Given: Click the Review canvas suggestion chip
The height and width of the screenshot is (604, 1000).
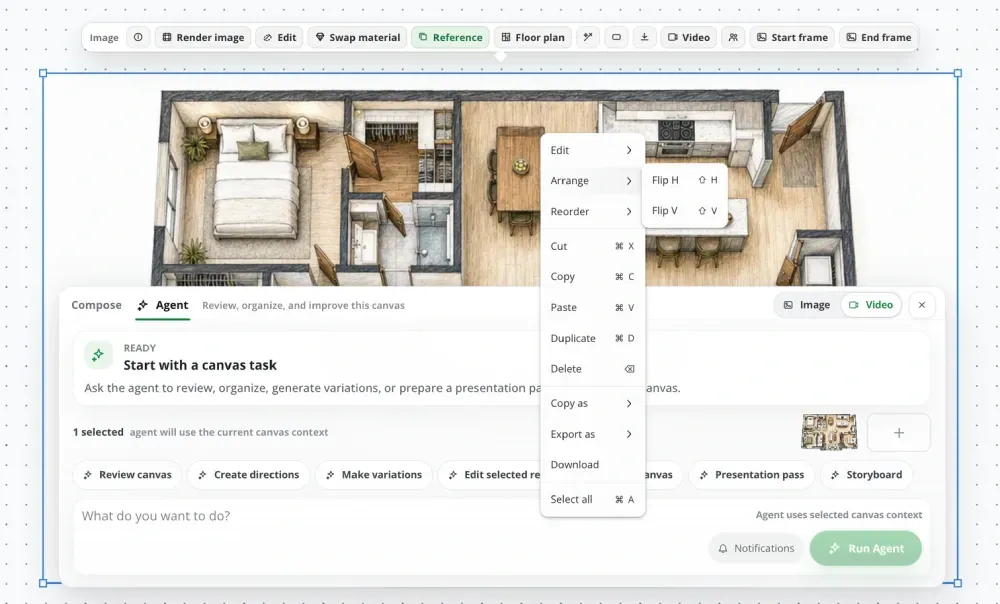Looking at the screenshot, I should click(128, 475).
